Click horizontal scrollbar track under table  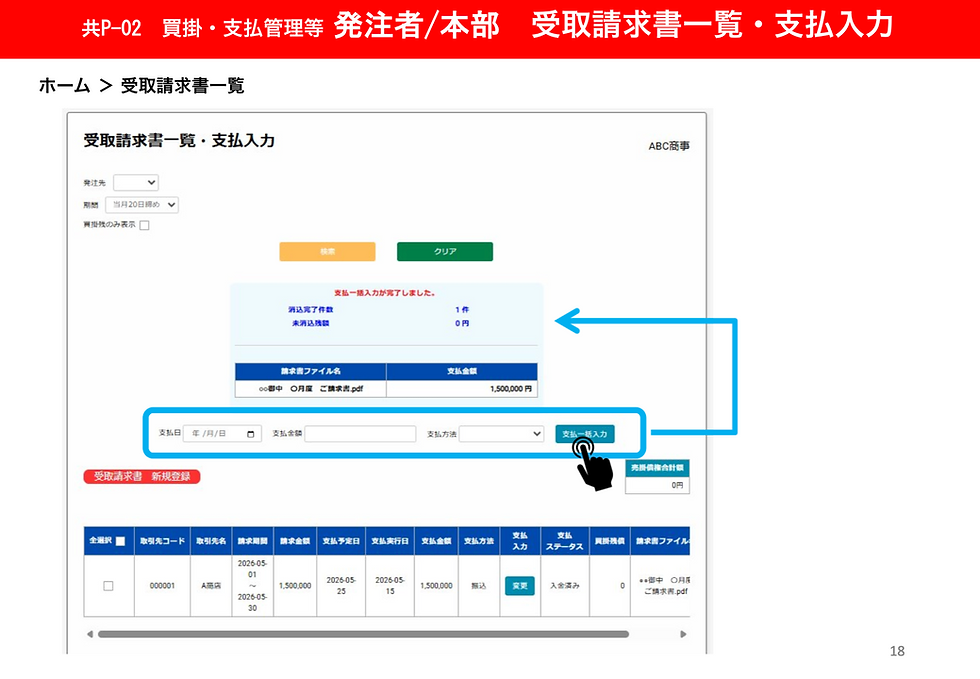click(x=363, y=634)
